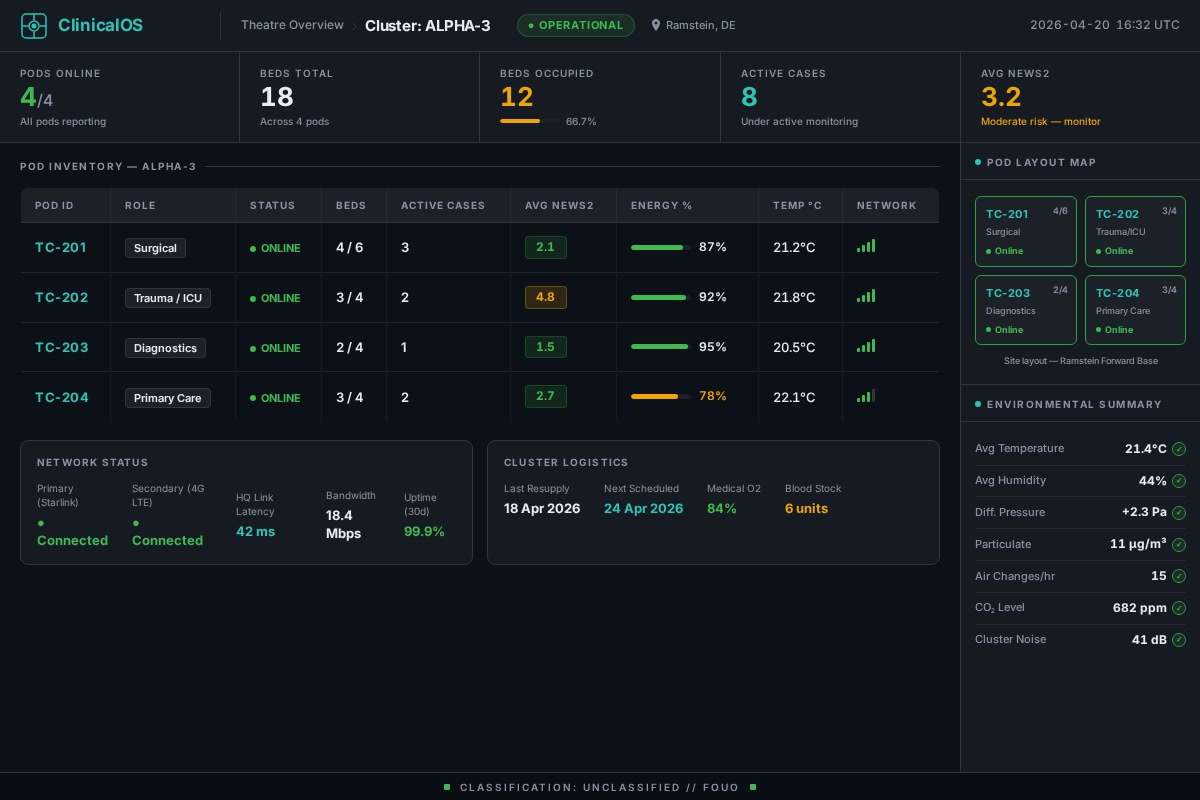The image size is (1200, 800).
Task: Click the Diagnostics role tag
Action: (x=165, y=348)
